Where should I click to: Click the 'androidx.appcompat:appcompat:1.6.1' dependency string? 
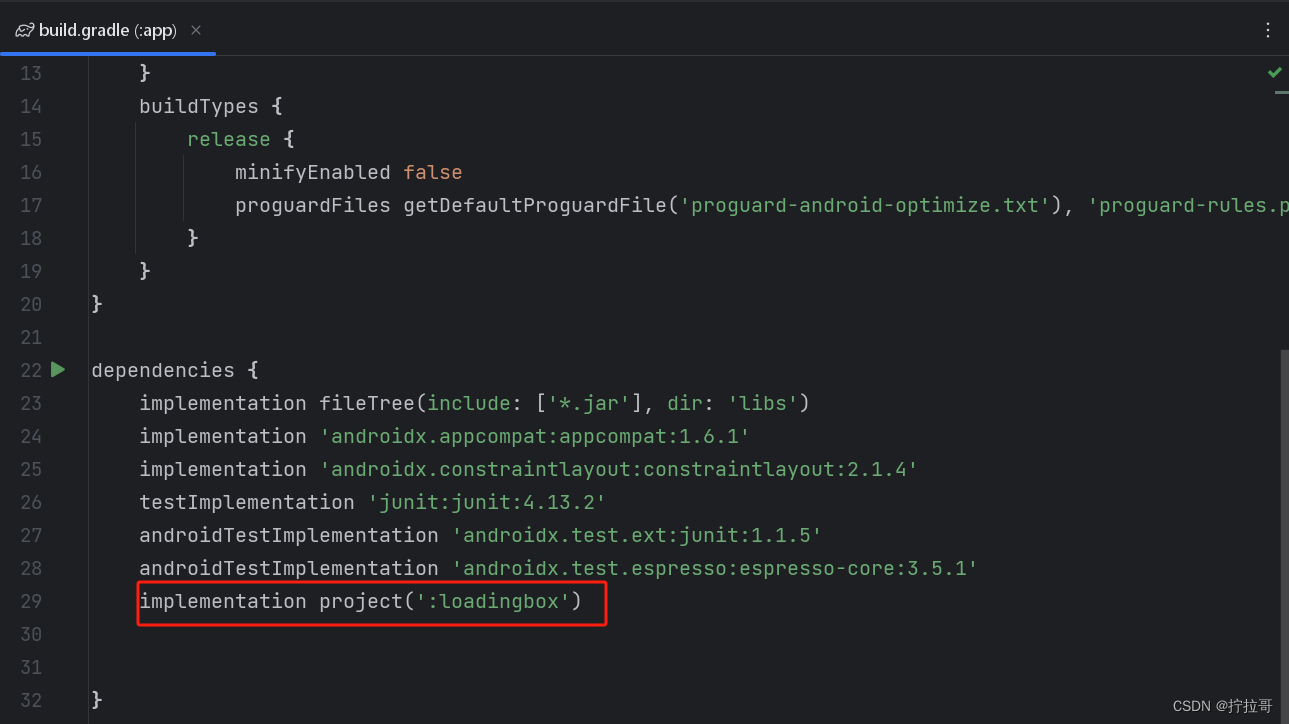[x=535, y=436]
